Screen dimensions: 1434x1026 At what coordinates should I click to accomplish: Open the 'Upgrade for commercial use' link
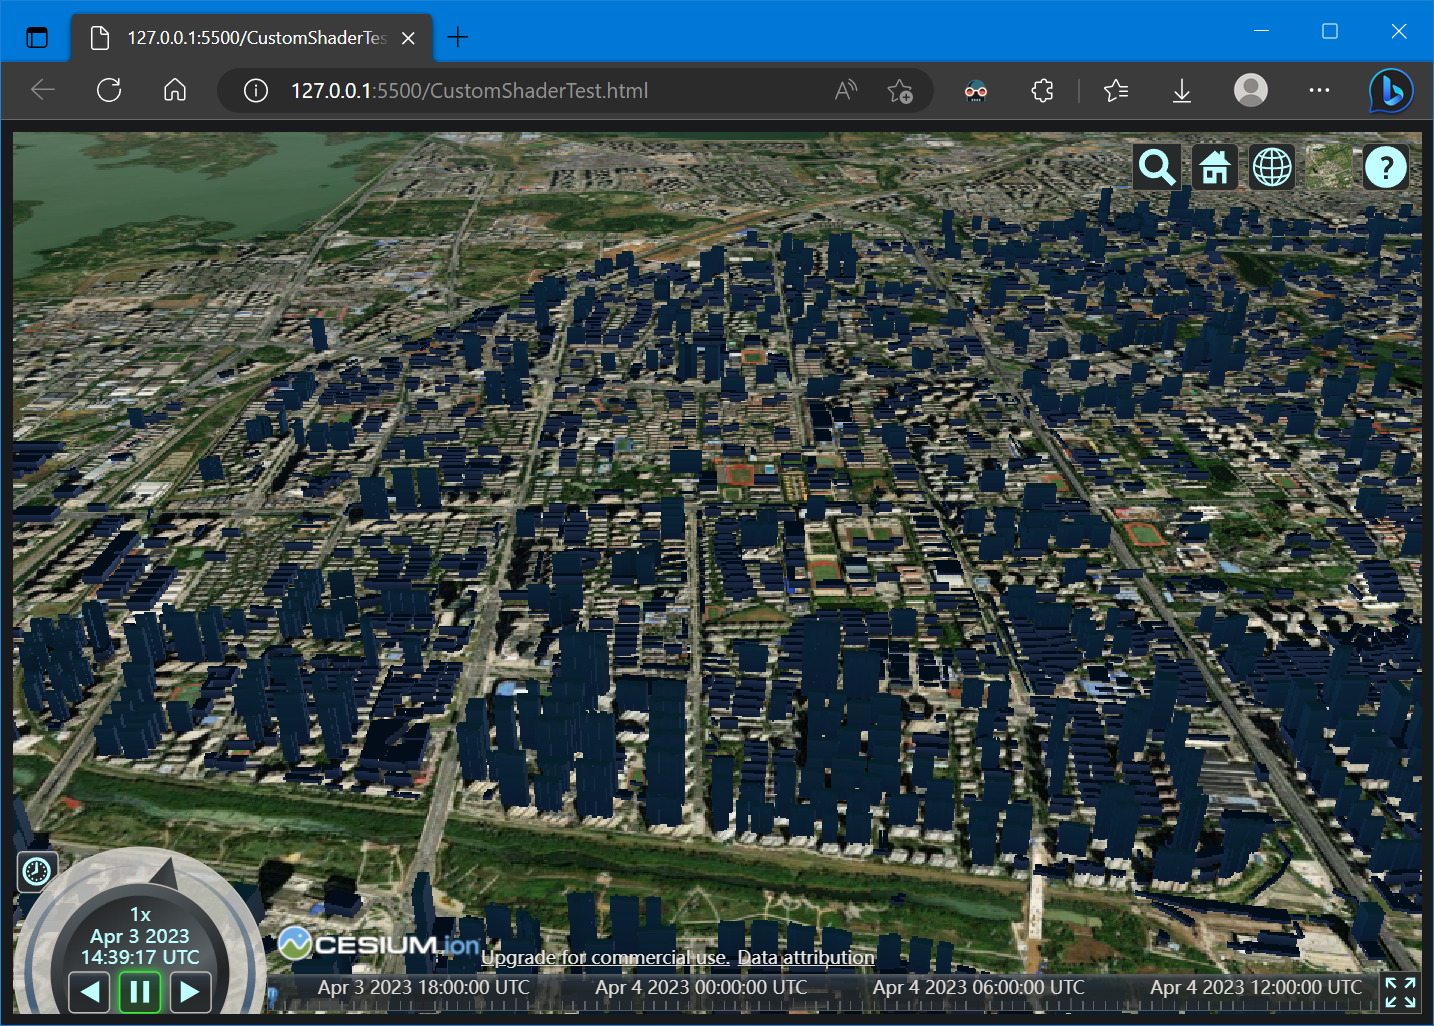coord(605,958)
